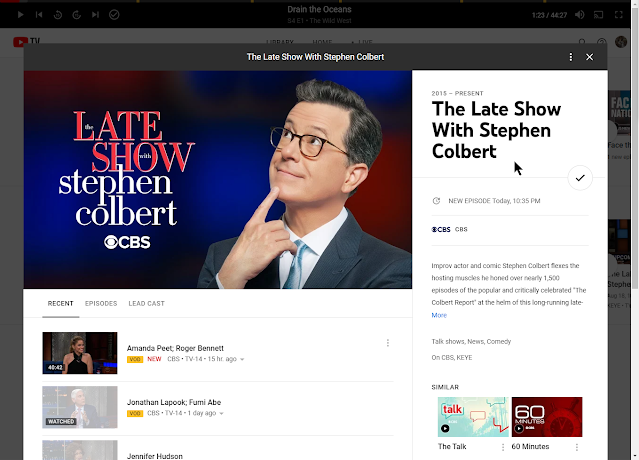Toggle the added-to-library checkmark in player bar
The height and width of the screenshot is (460, 639).
click(114, 15)
